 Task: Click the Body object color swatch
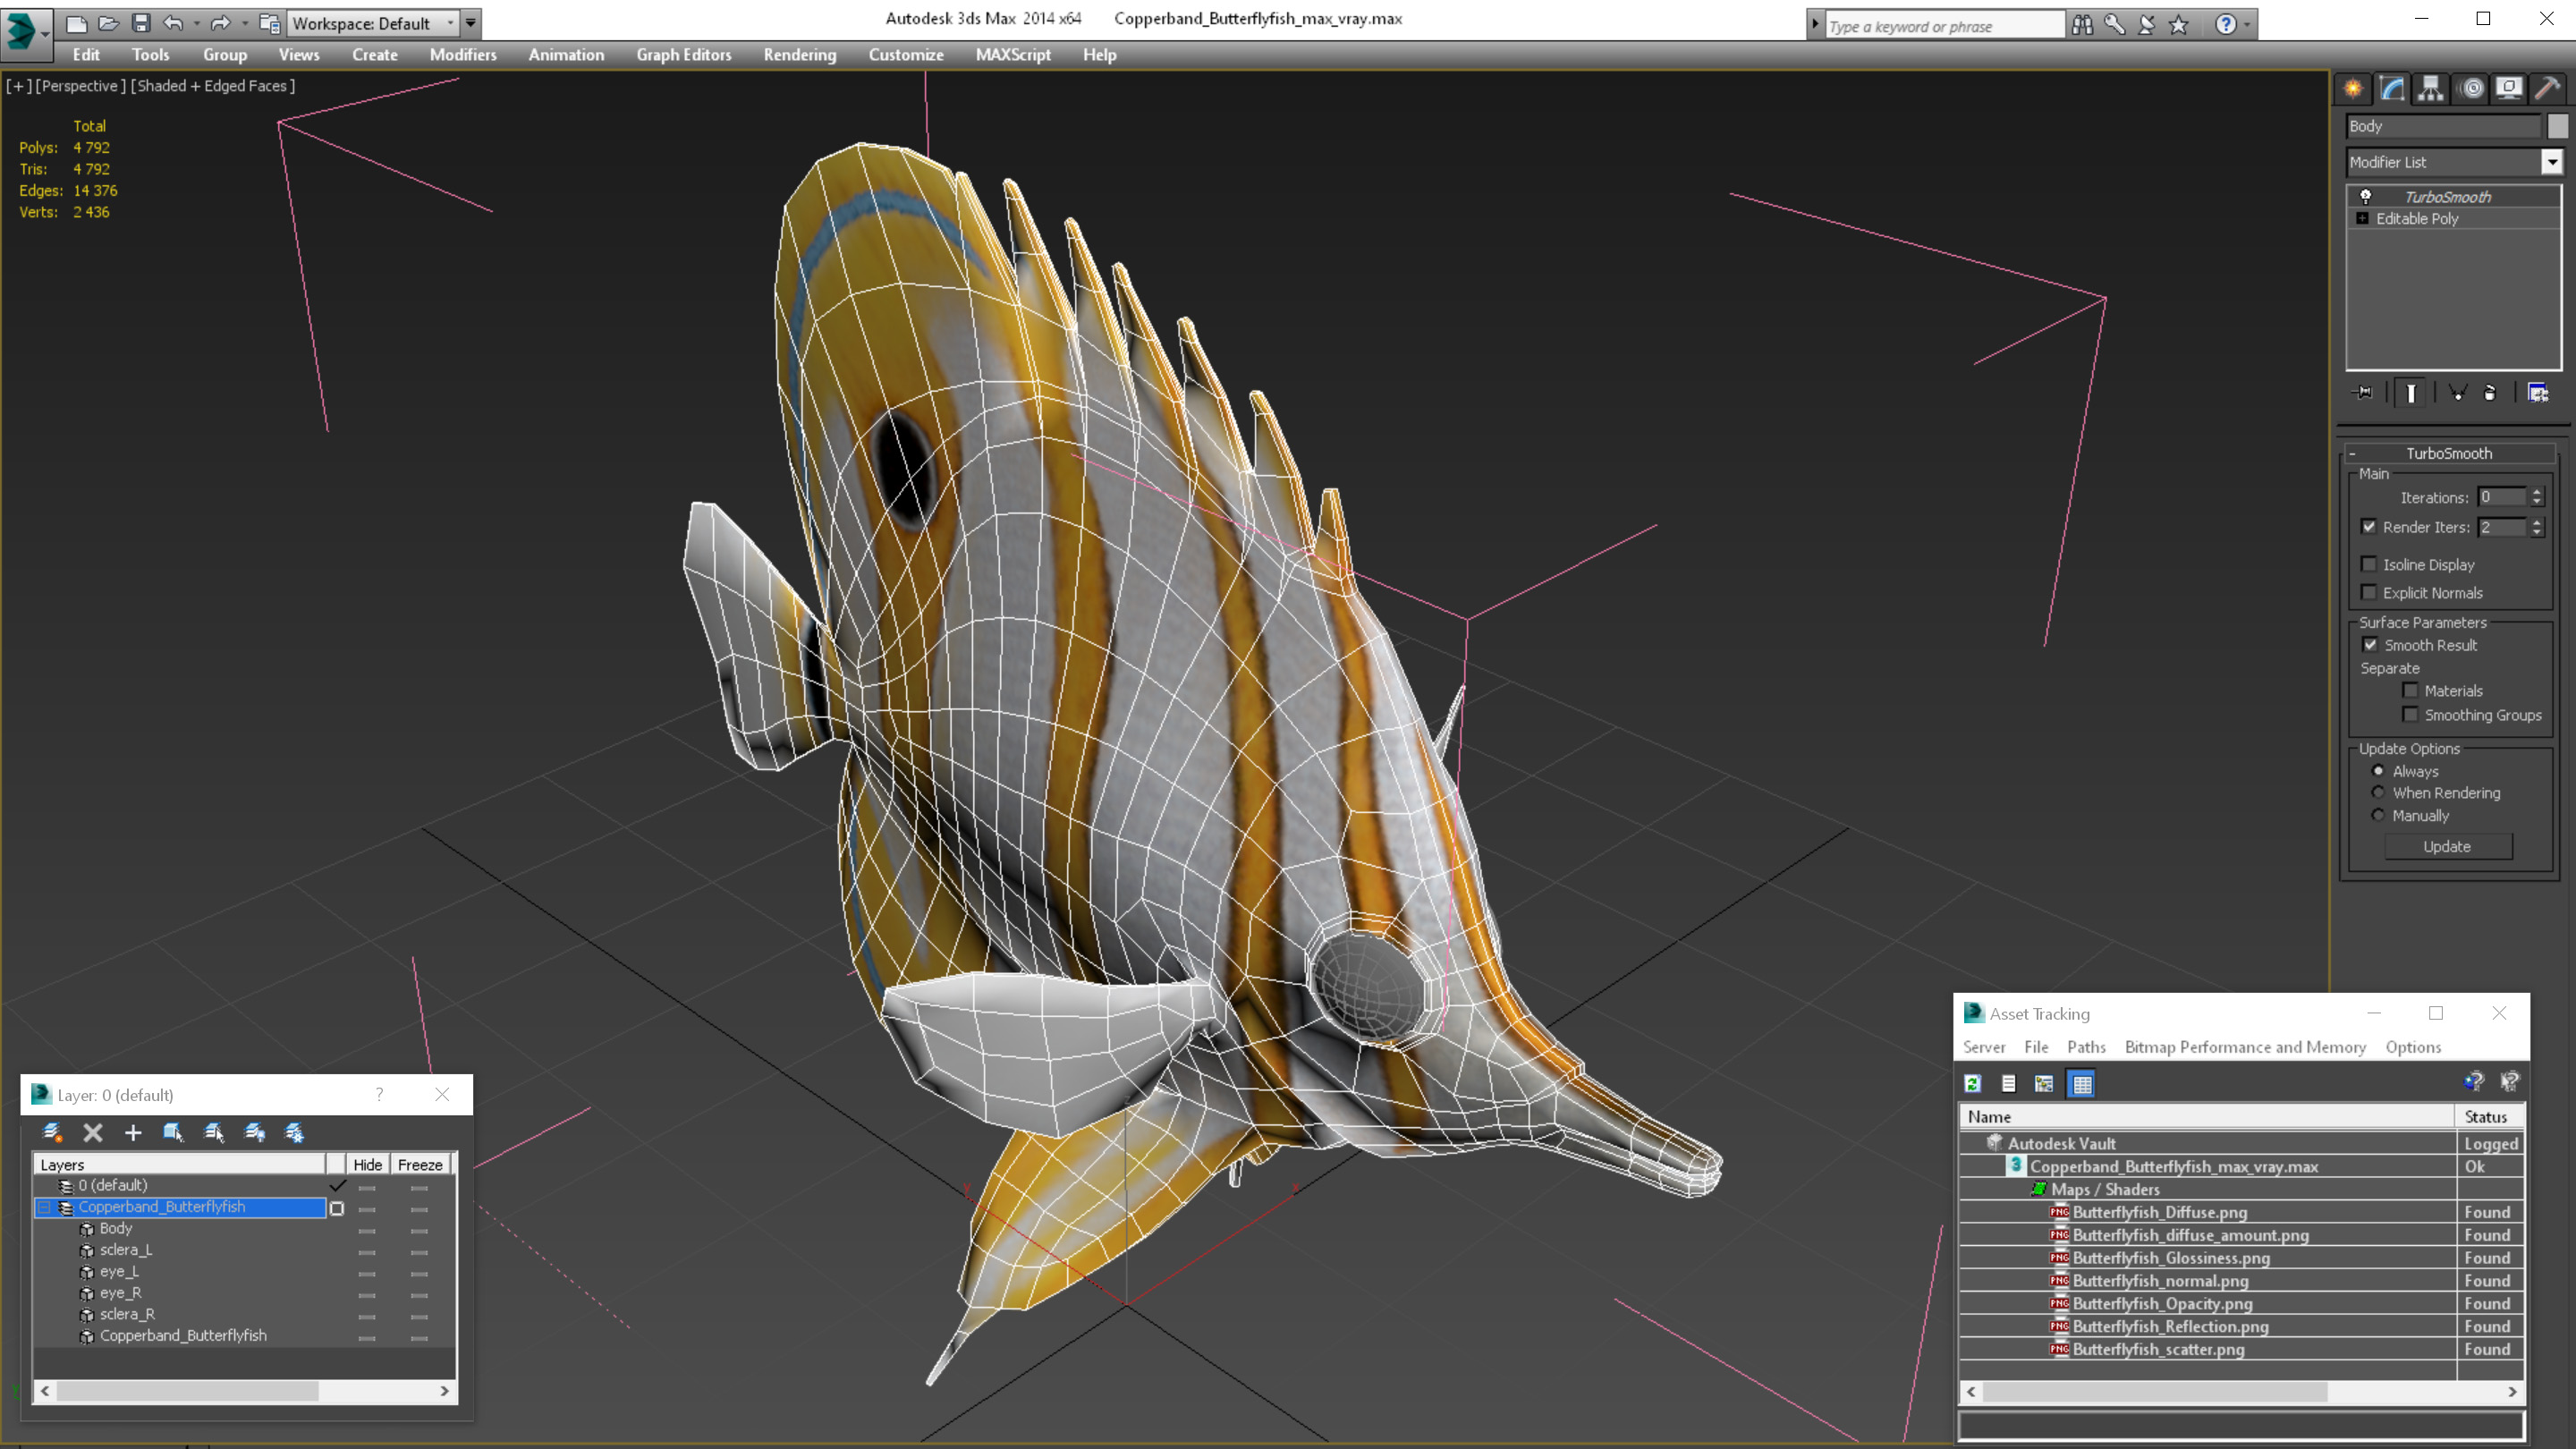pos(2557,126)
